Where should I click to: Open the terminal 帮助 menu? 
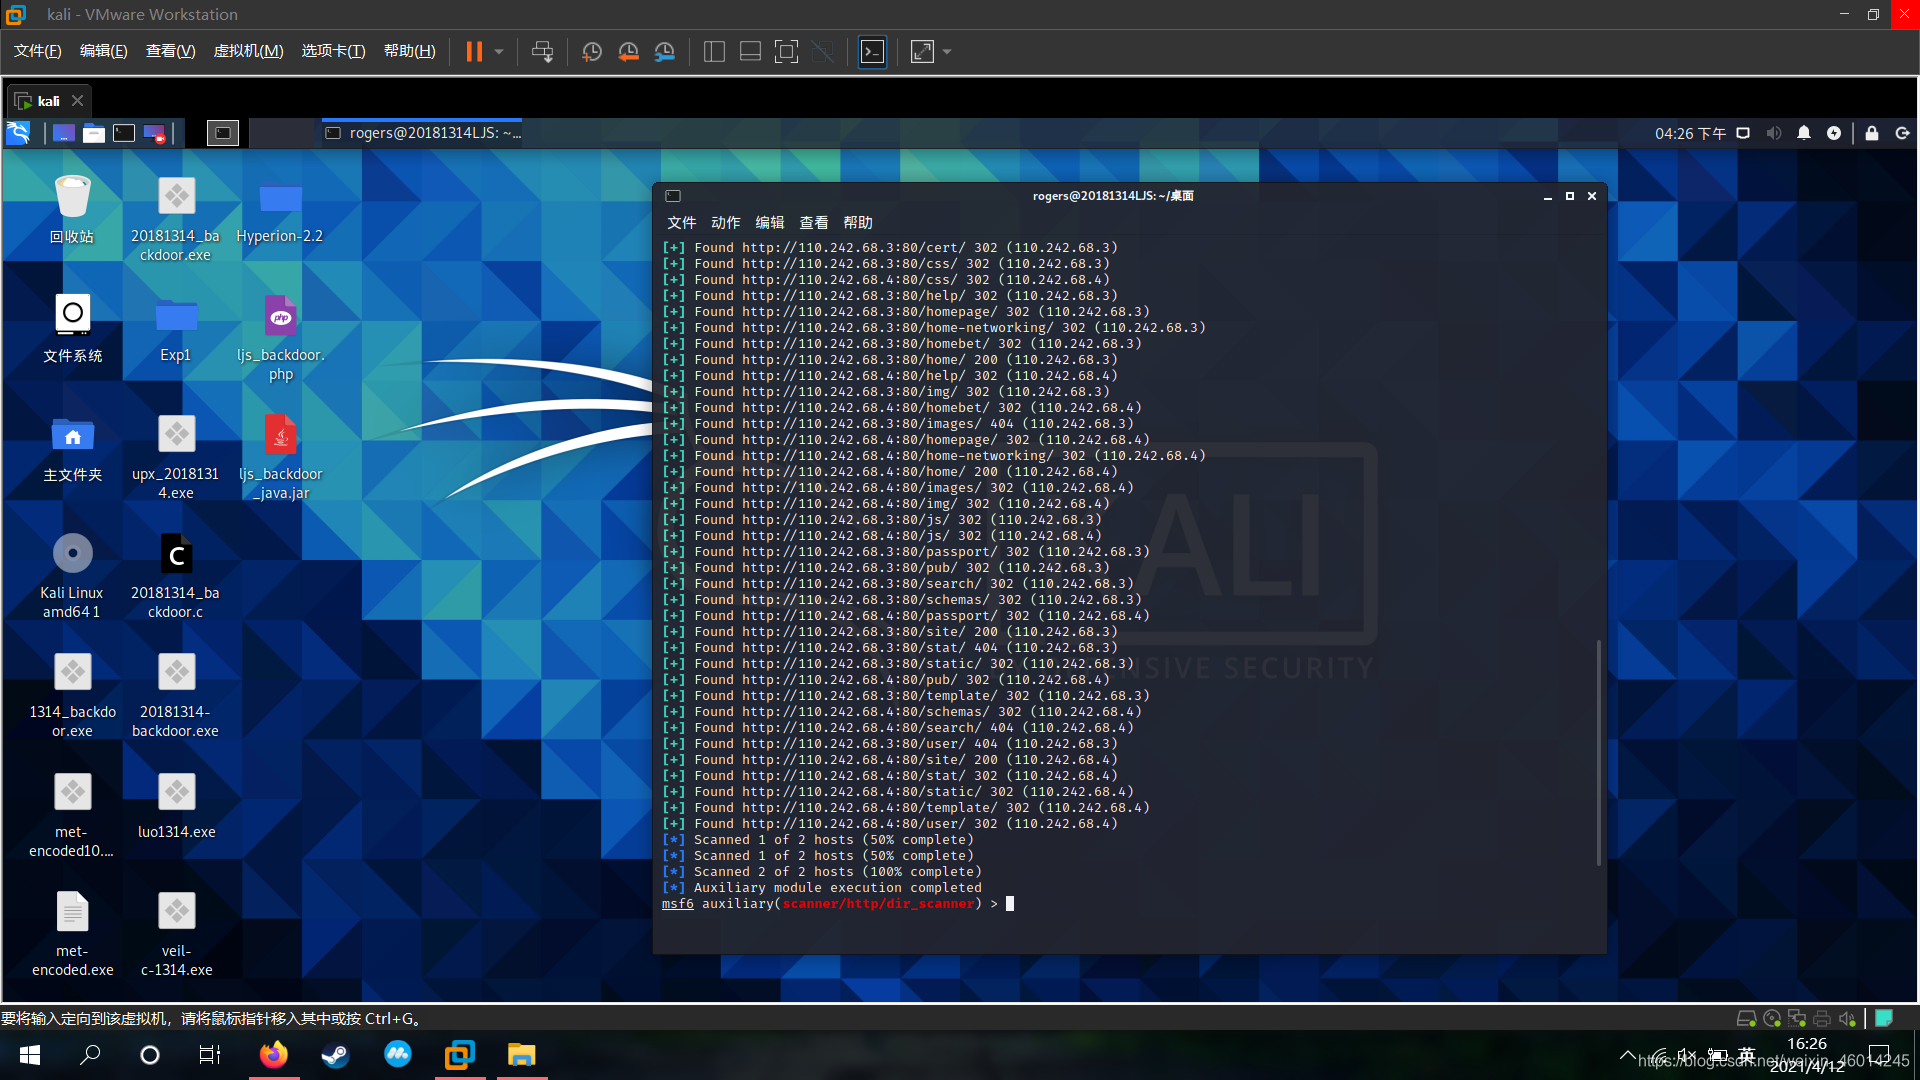point(858,222)
